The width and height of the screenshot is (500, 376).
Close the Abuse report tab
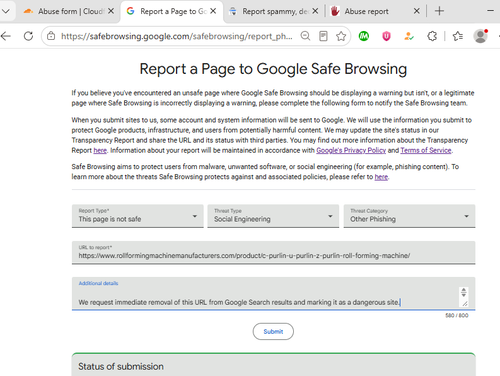417,11
